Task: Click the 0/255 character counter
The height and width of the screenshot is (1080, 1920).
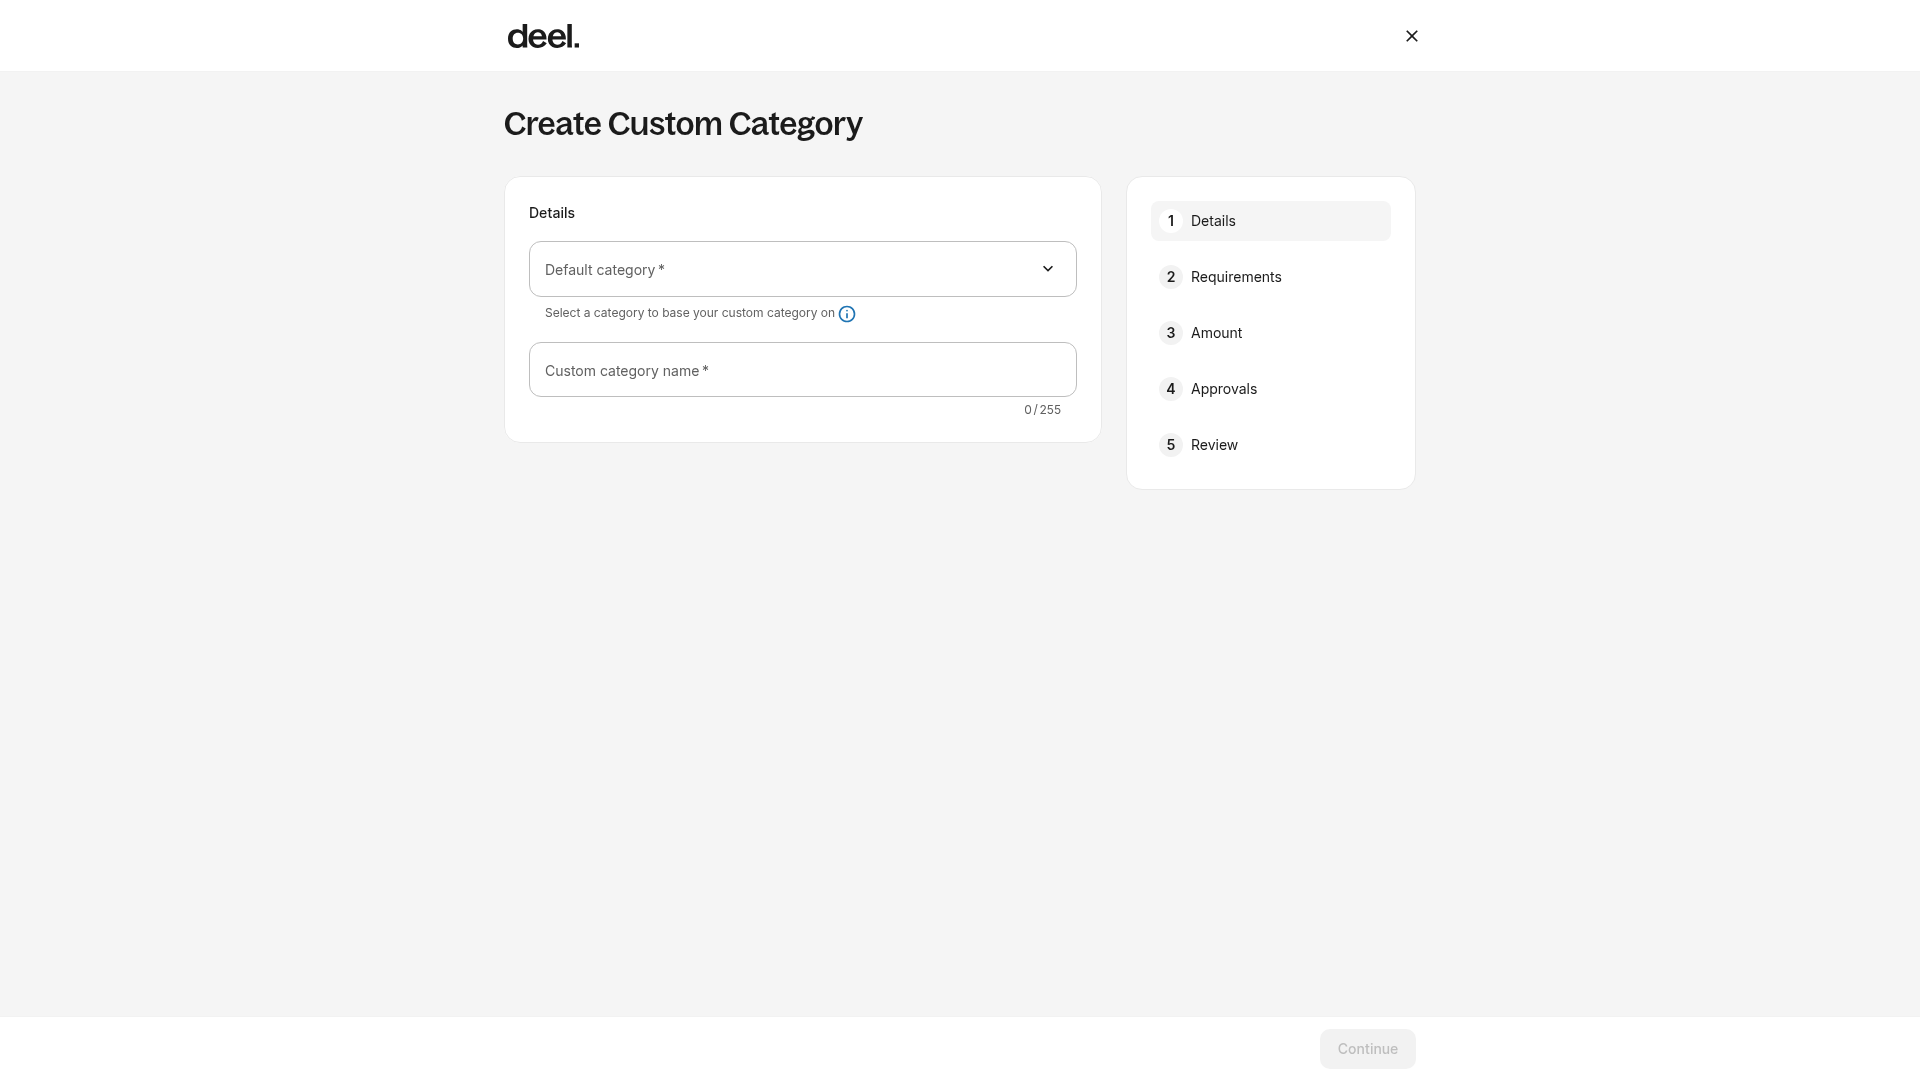Action: click(1042, 410)
